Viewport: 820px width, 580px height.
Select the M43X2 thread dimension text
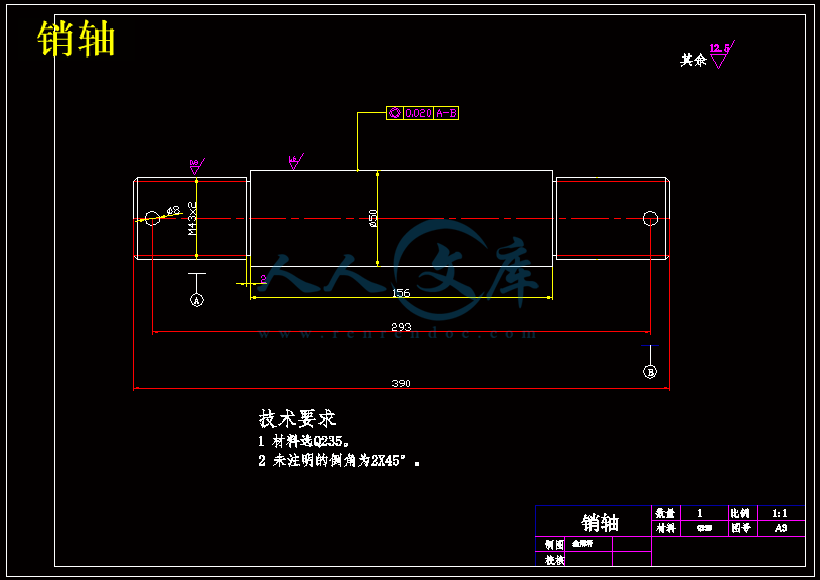(192, 219)
